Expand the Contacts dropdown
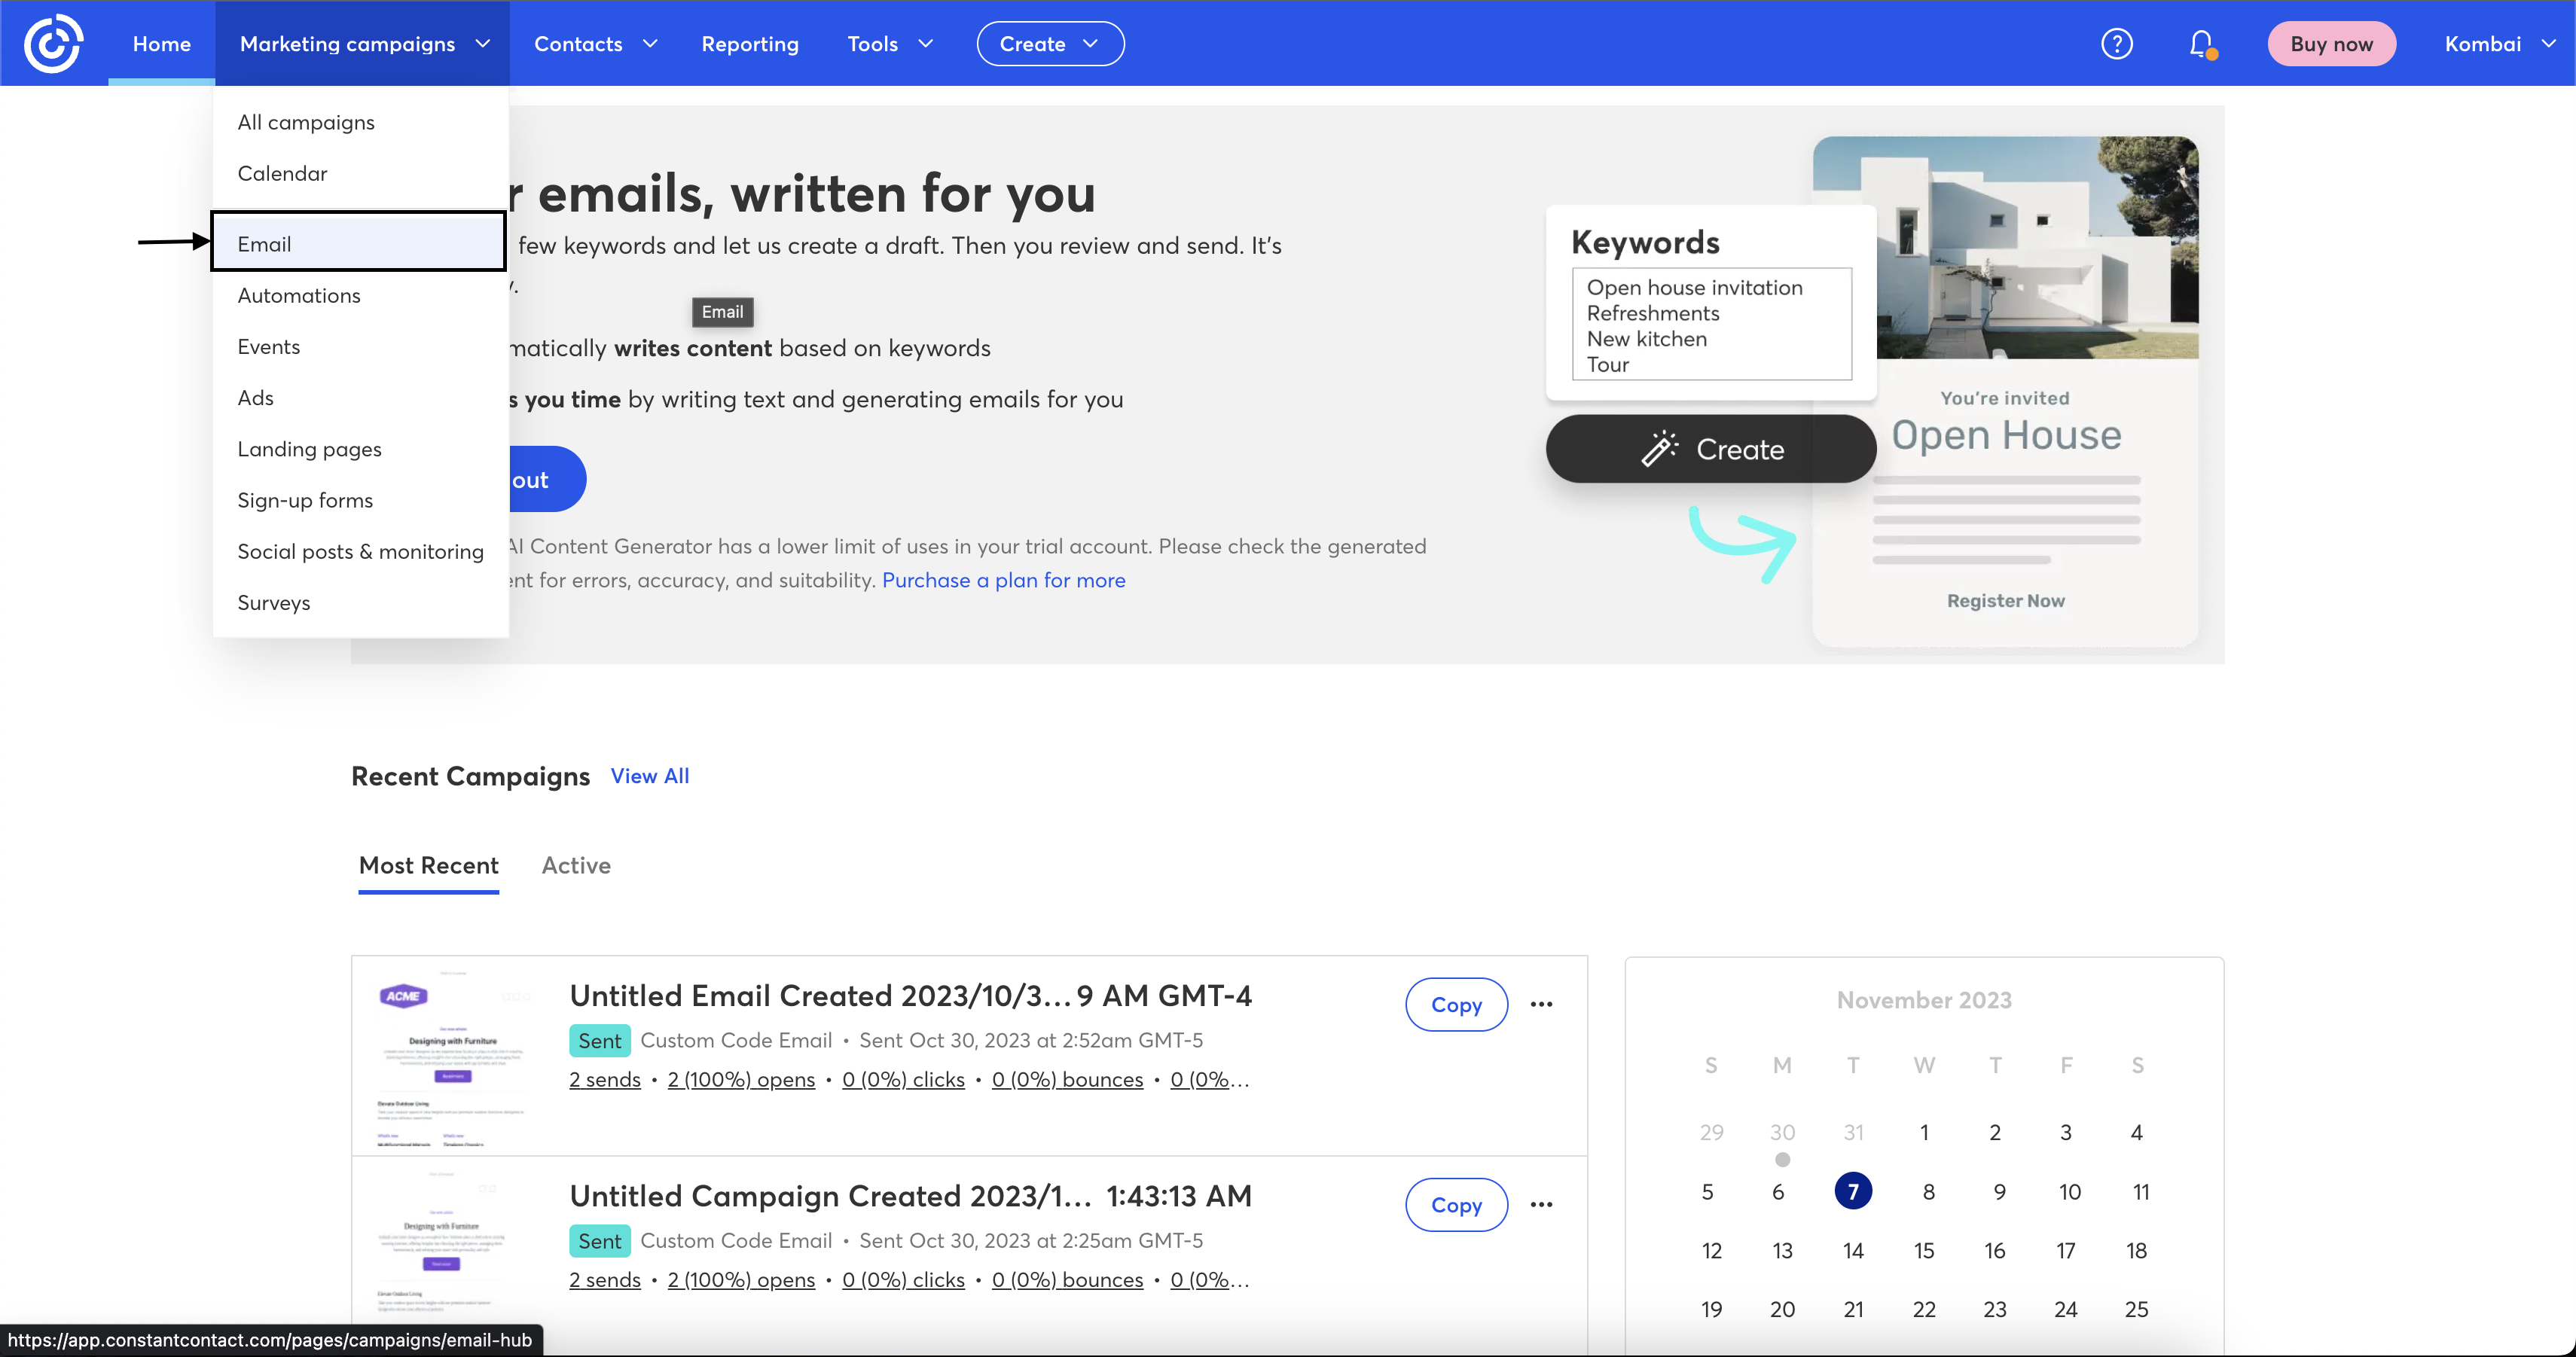This screenshot has width=2576, height=1357. pyautogui.click(x=595, y=44)
